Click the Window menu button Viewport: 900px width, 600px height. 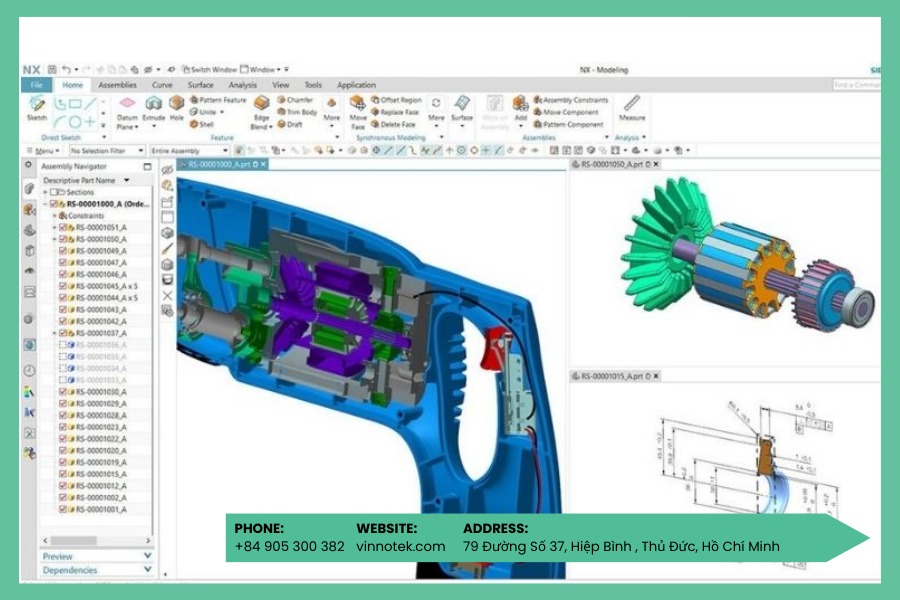click(x=261, y=69)
